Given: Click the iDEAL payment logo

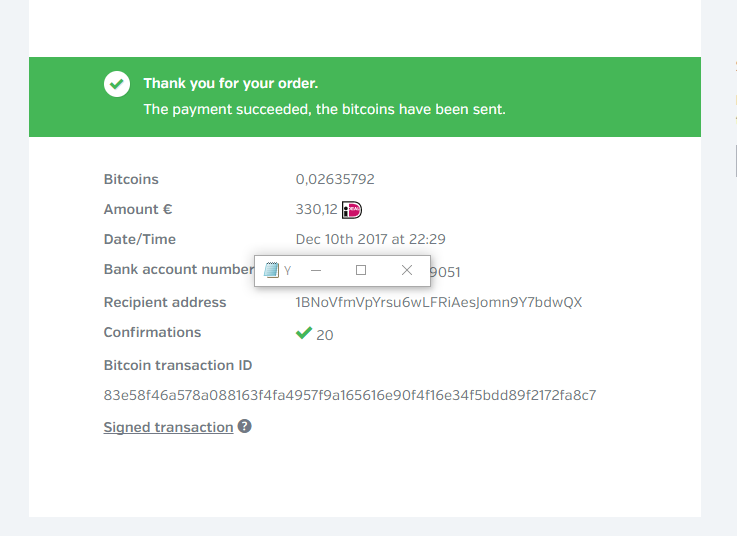Looking at the screenshot, I should point(351,210).
